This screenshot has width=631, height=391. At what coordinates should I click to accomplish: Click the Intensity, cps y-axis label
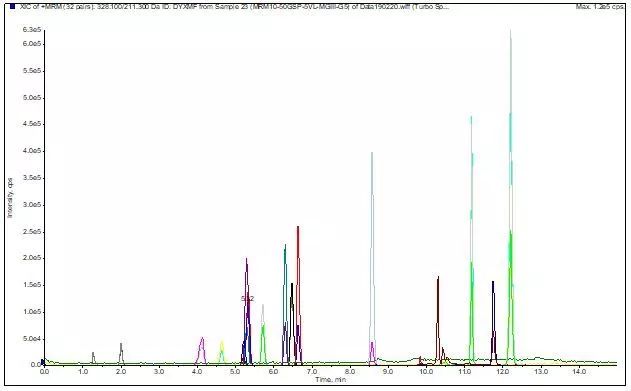[10, 197]
